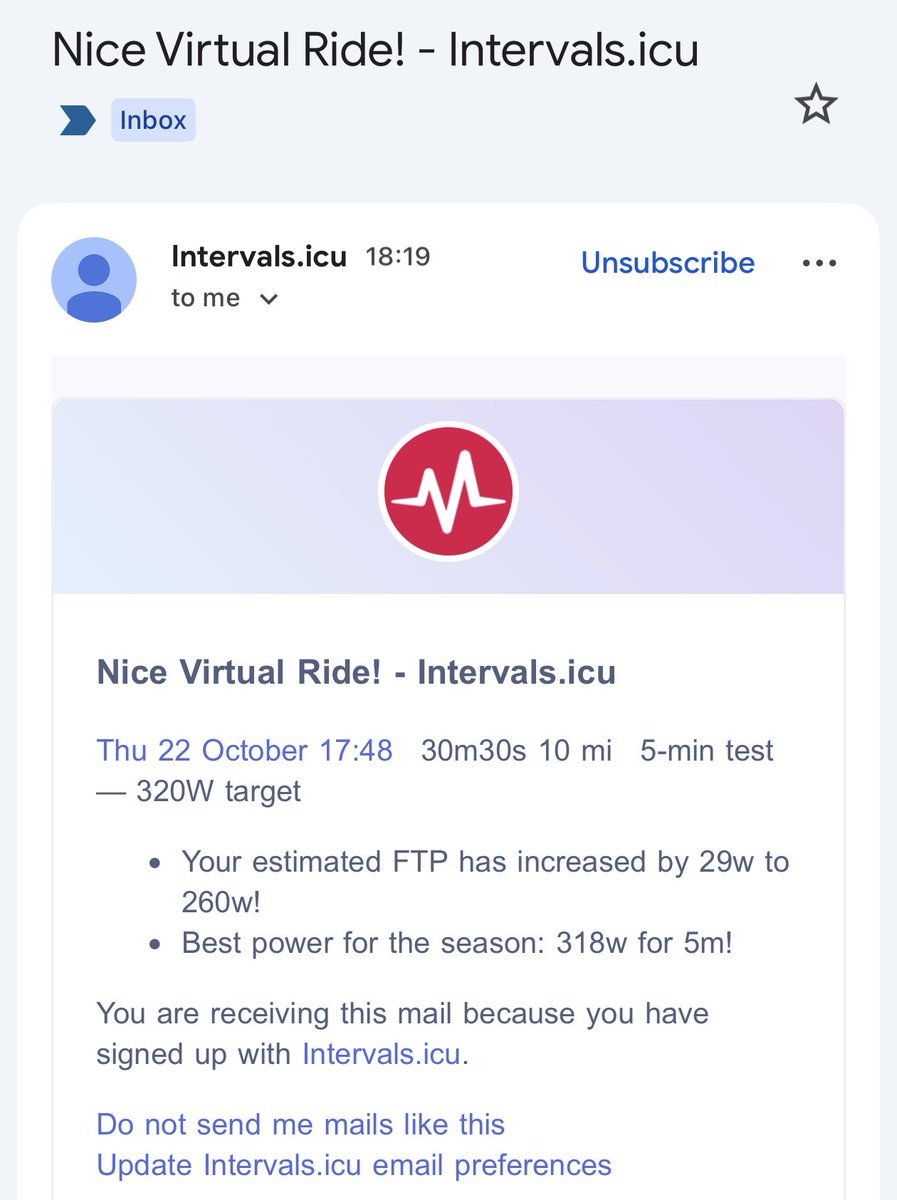Screen dimensions: 897x1200
Task: Star this email with the star icon
Action: (x=816, y=105)
